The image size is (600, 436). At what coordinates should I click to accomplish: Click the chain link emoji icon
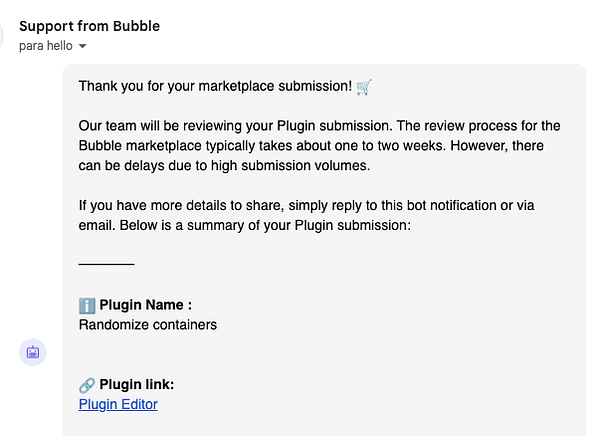[87, 385]
